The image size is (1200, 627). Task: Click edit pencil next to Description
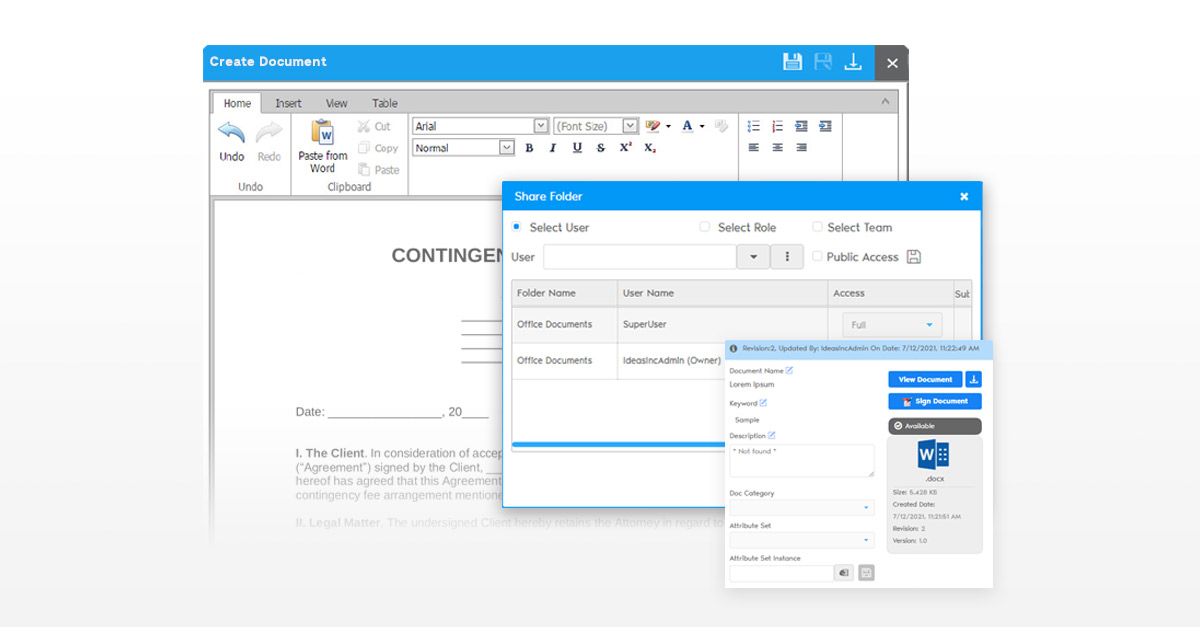point(772,436)
